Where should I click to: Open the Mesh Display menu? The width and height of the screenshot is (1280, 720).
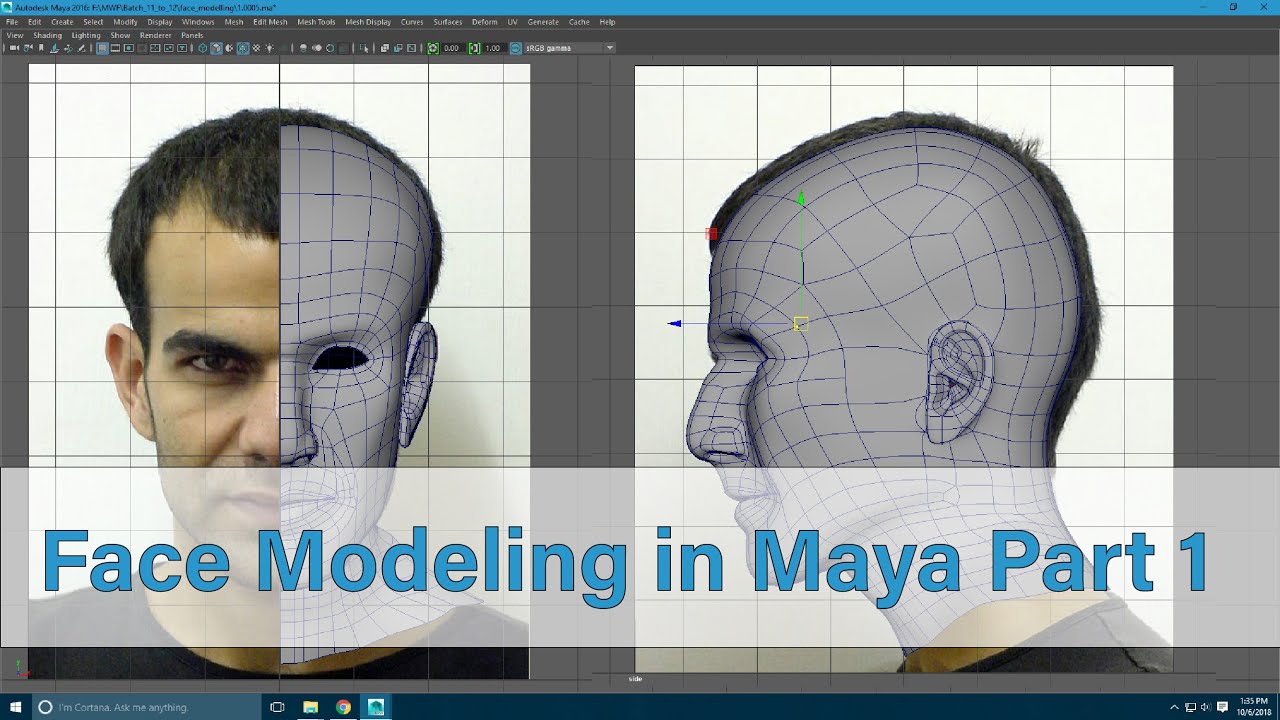point(368,21)
